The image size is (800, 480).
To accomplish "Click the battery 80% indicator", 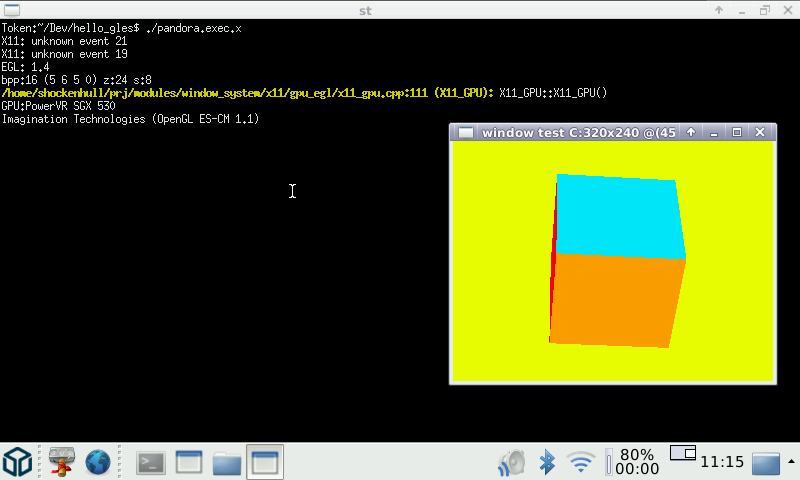I will pyautogui.click(x=635, y=461).
